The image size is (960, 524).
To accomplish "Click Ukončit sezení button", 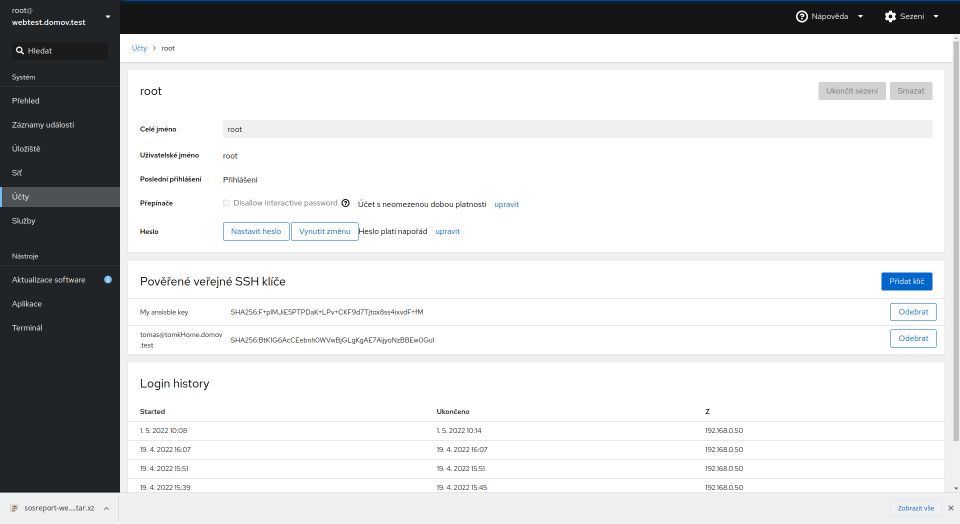I will (x=852, y=91).
